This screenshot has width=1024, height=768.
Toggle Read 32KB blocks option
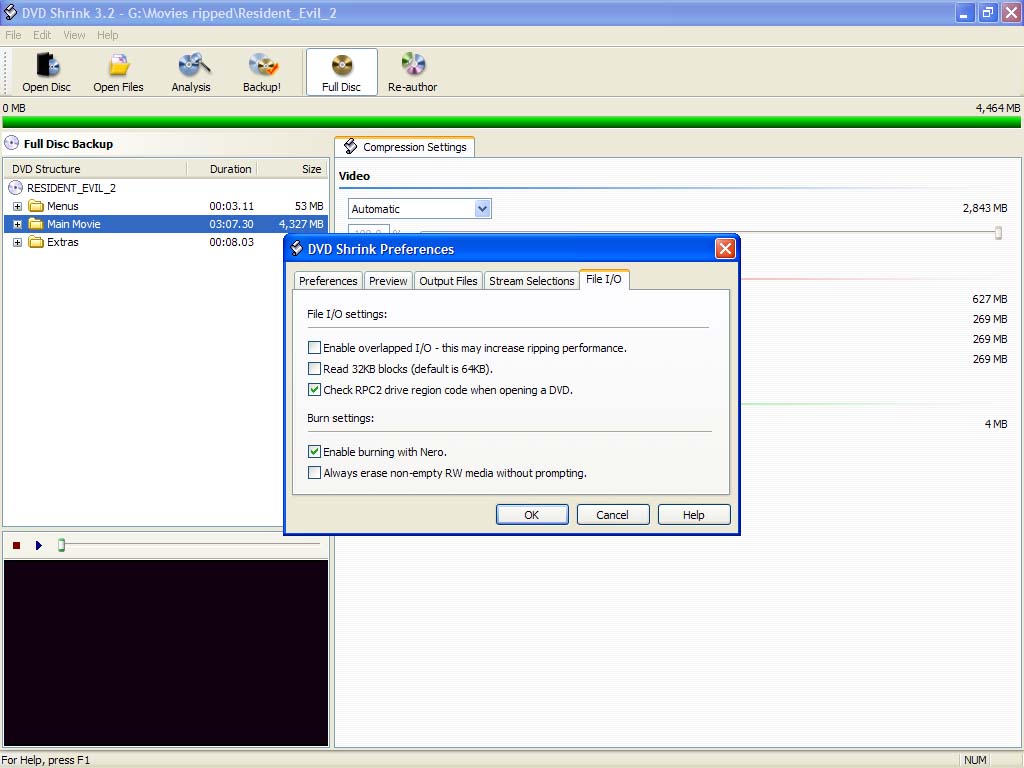click(x=314, y=368)
